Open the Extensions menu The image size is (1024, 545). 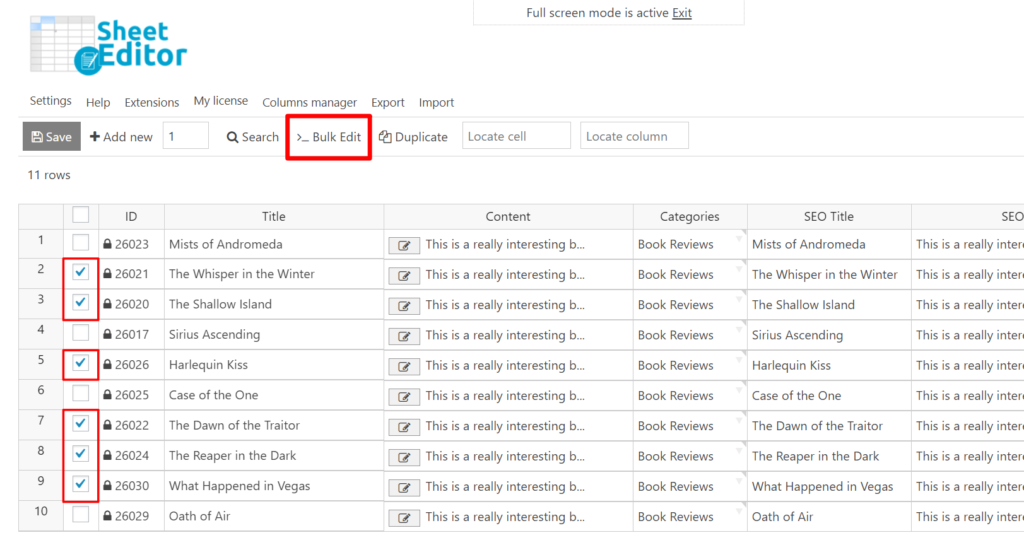[x=152, y=102]
